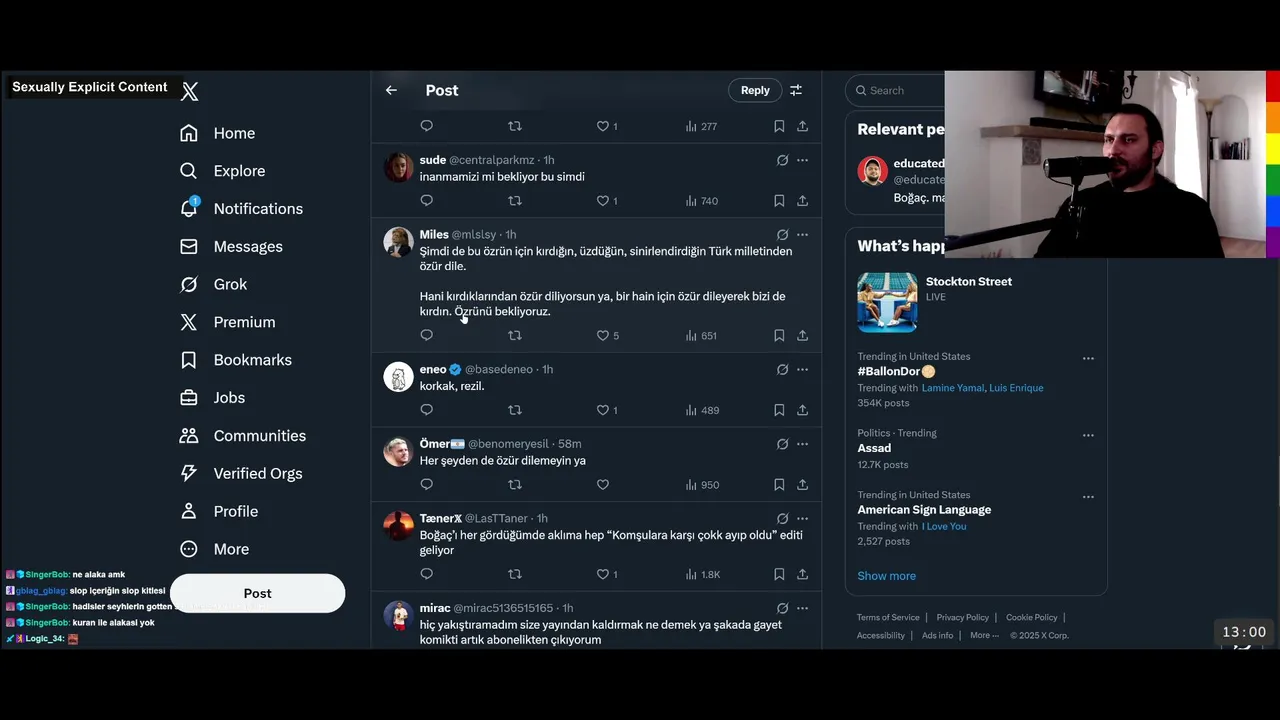Open the More menu in the sidebar

214,549
